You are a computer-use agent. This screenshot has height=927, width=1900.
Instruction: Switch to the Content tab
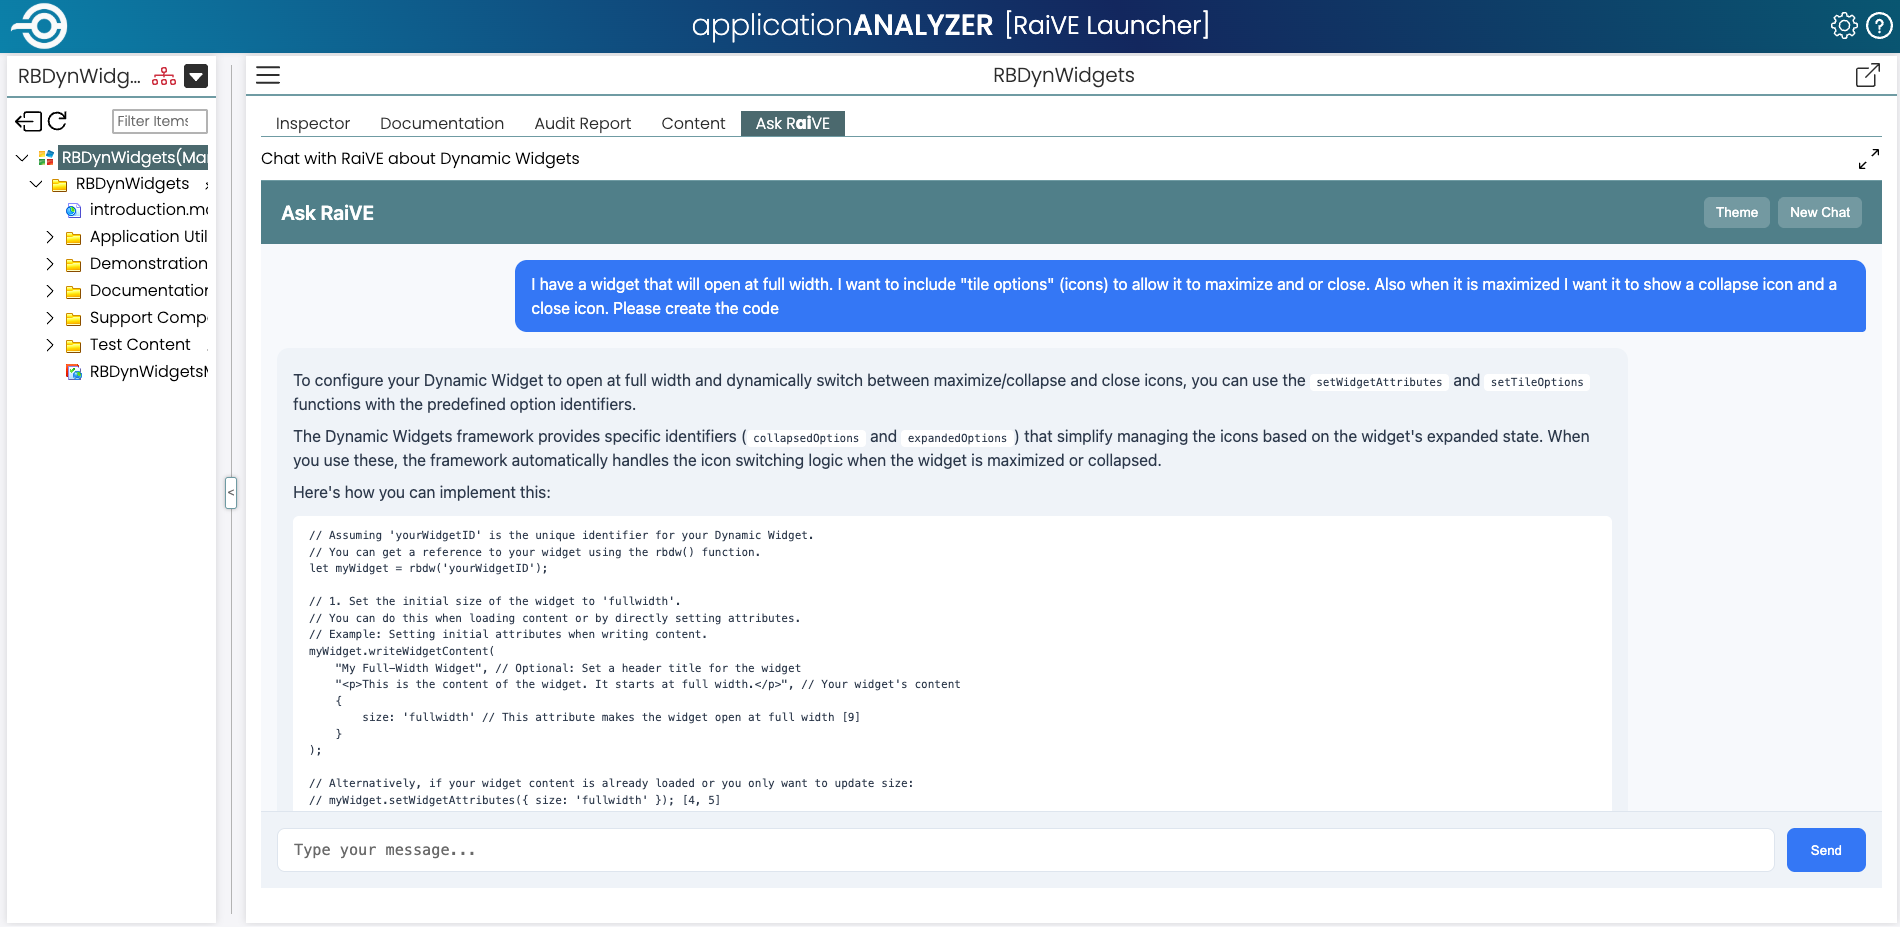[x=693, y=124]
